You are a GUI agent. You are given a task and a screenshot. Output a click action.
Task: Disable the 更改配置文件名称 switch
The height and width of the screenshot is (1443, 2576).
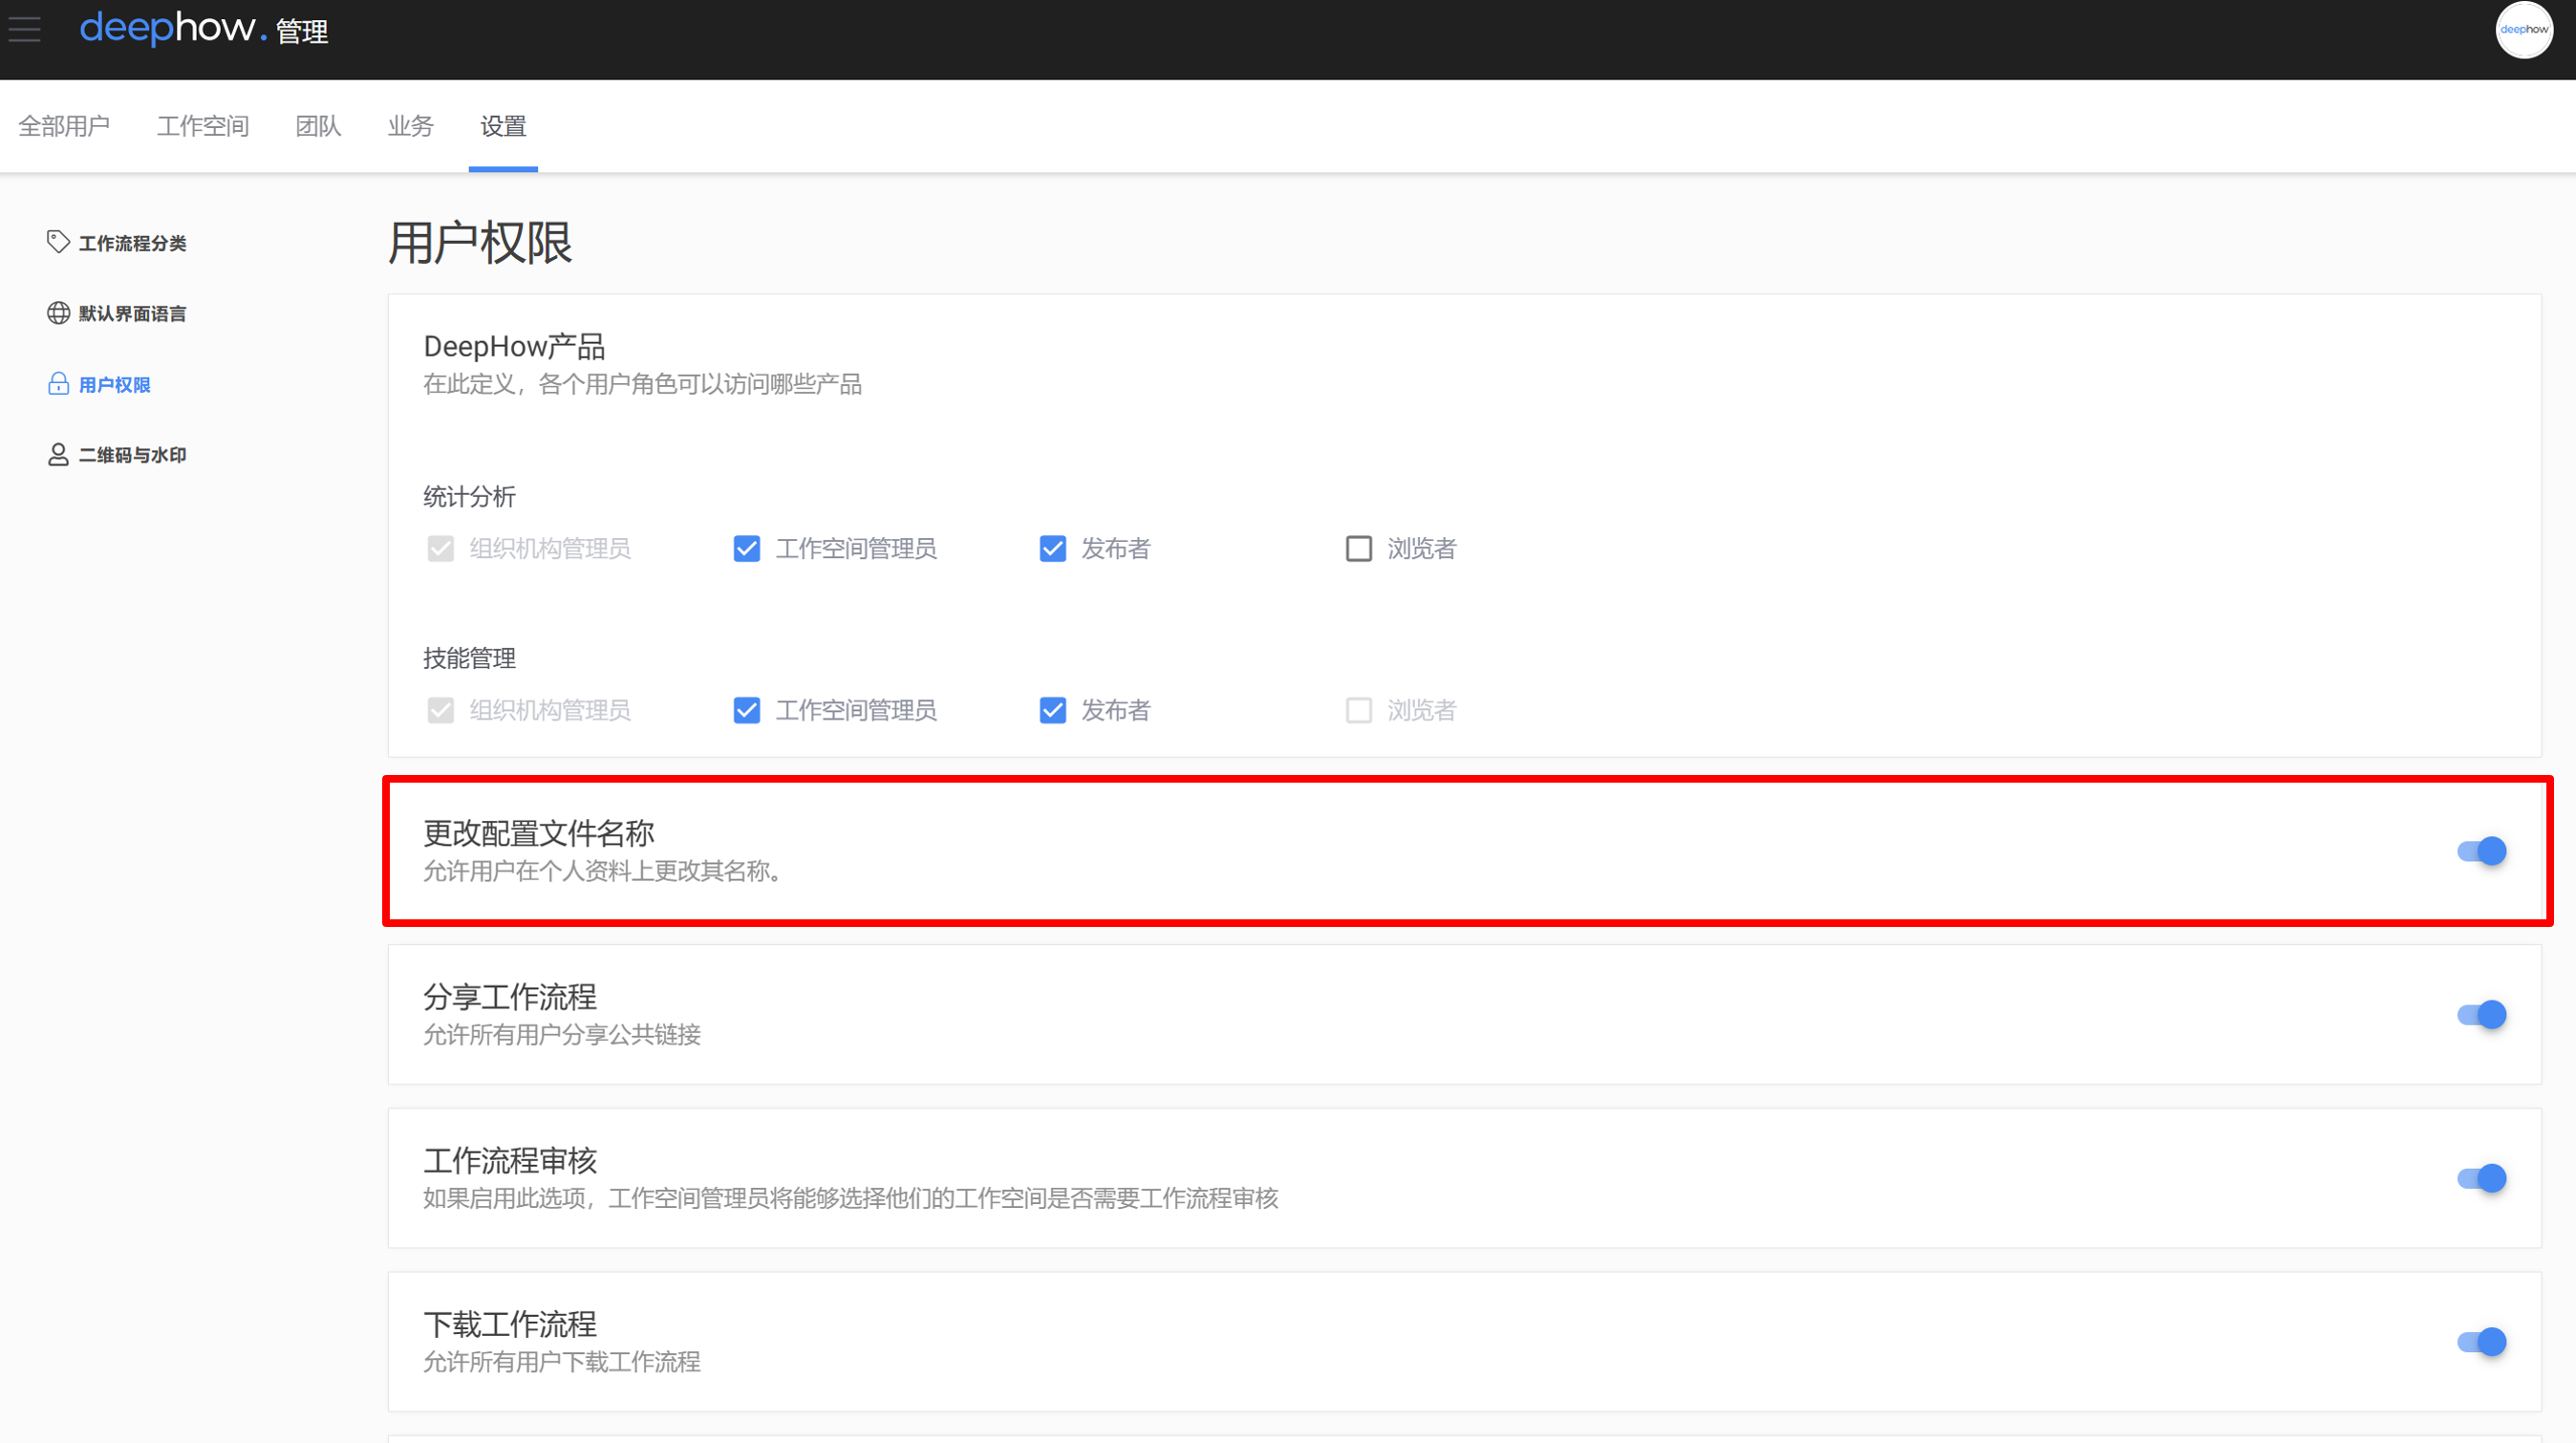click(x=2482, y=851)
